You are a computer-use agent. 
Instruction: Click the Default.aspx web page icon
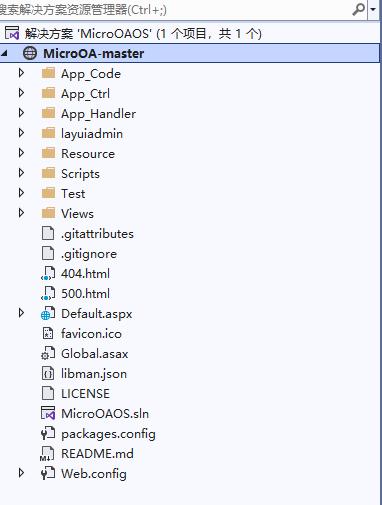coord(48,313)
